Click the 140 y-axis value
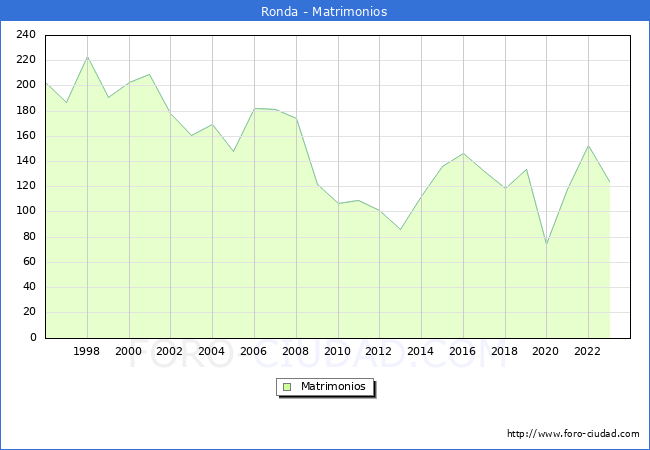 [26, 161]
